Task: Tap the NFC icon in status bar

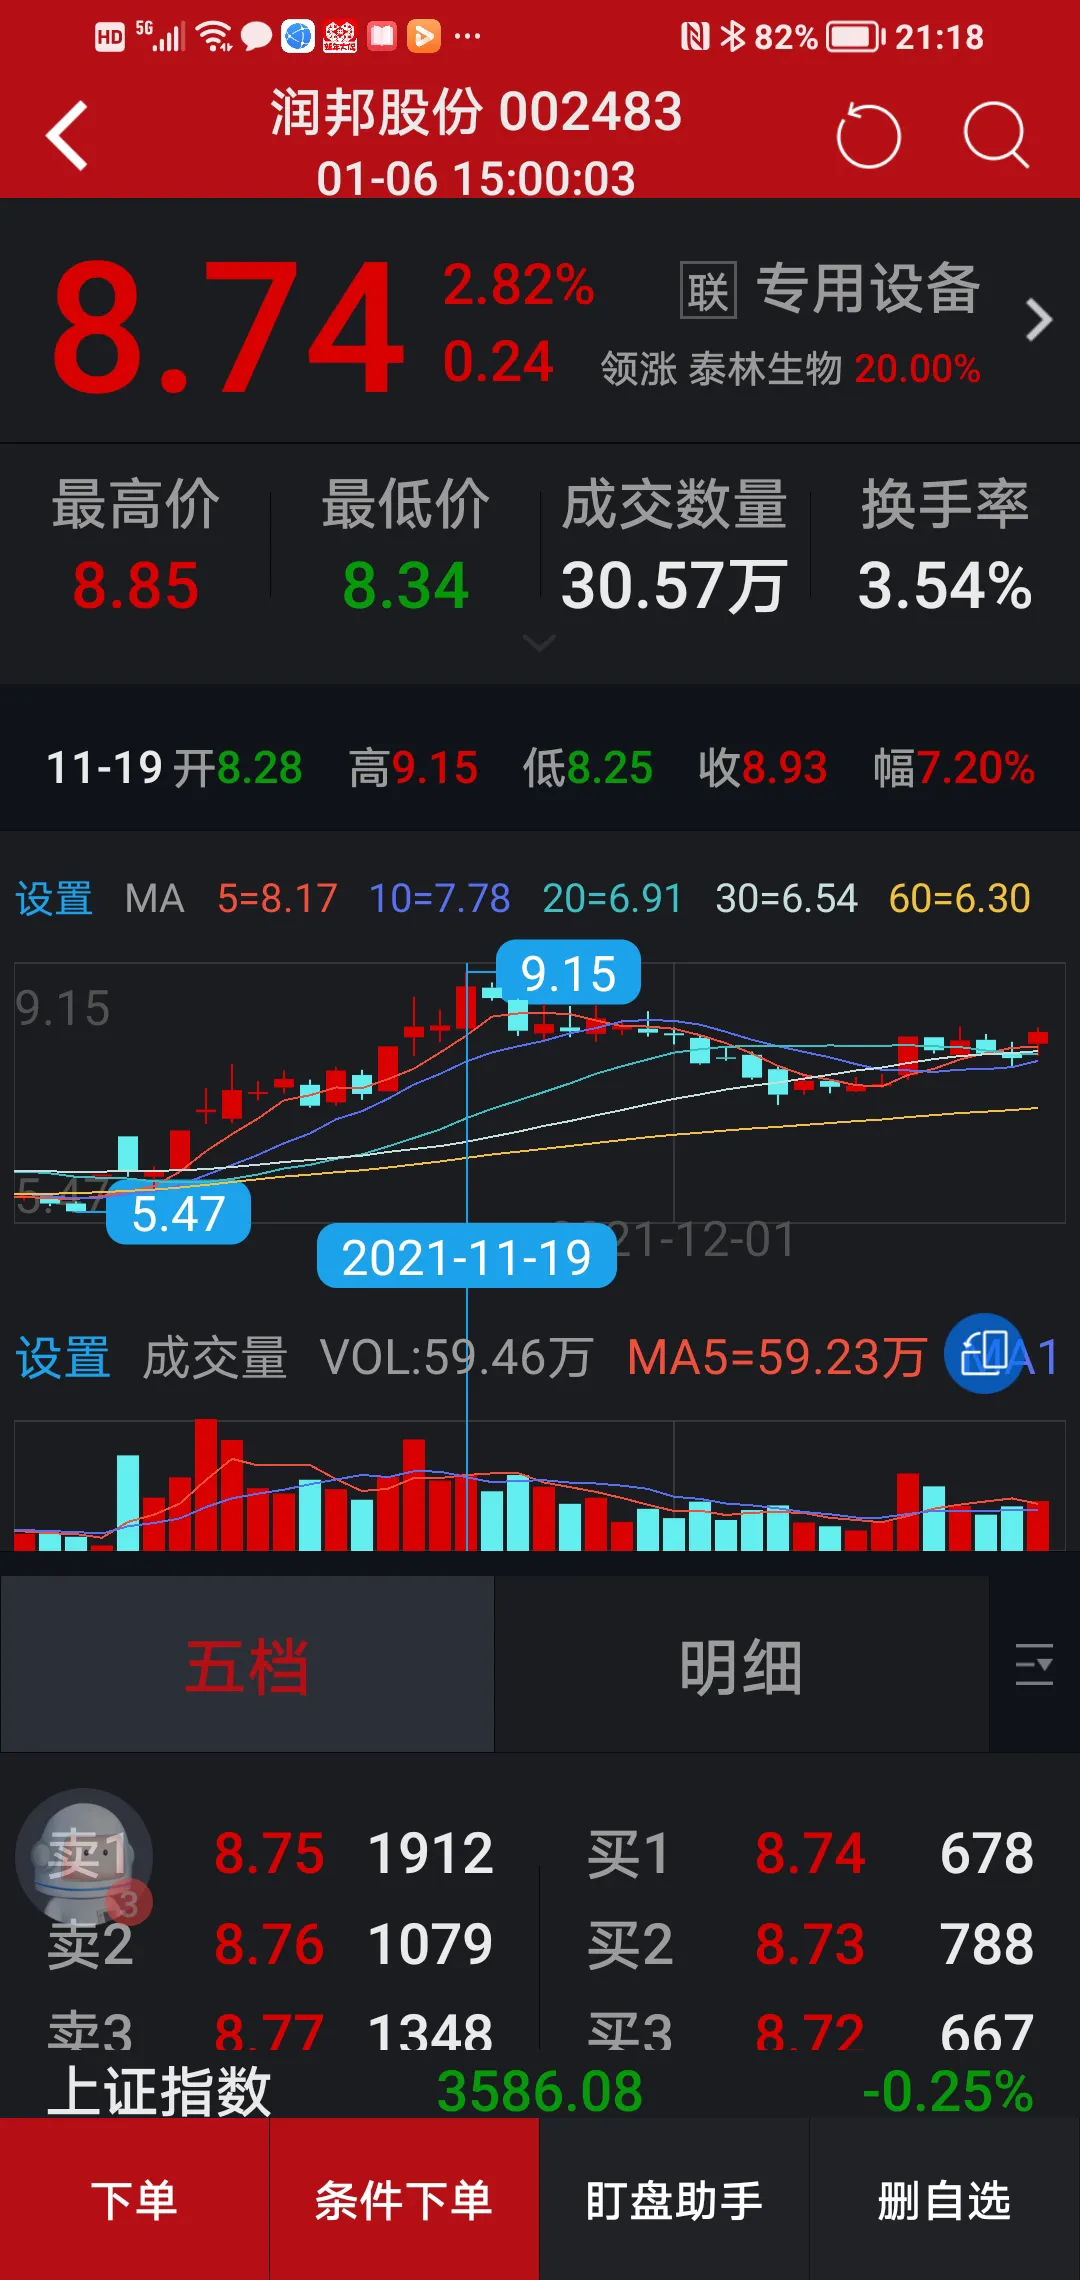Action: (x=694, y=37)
